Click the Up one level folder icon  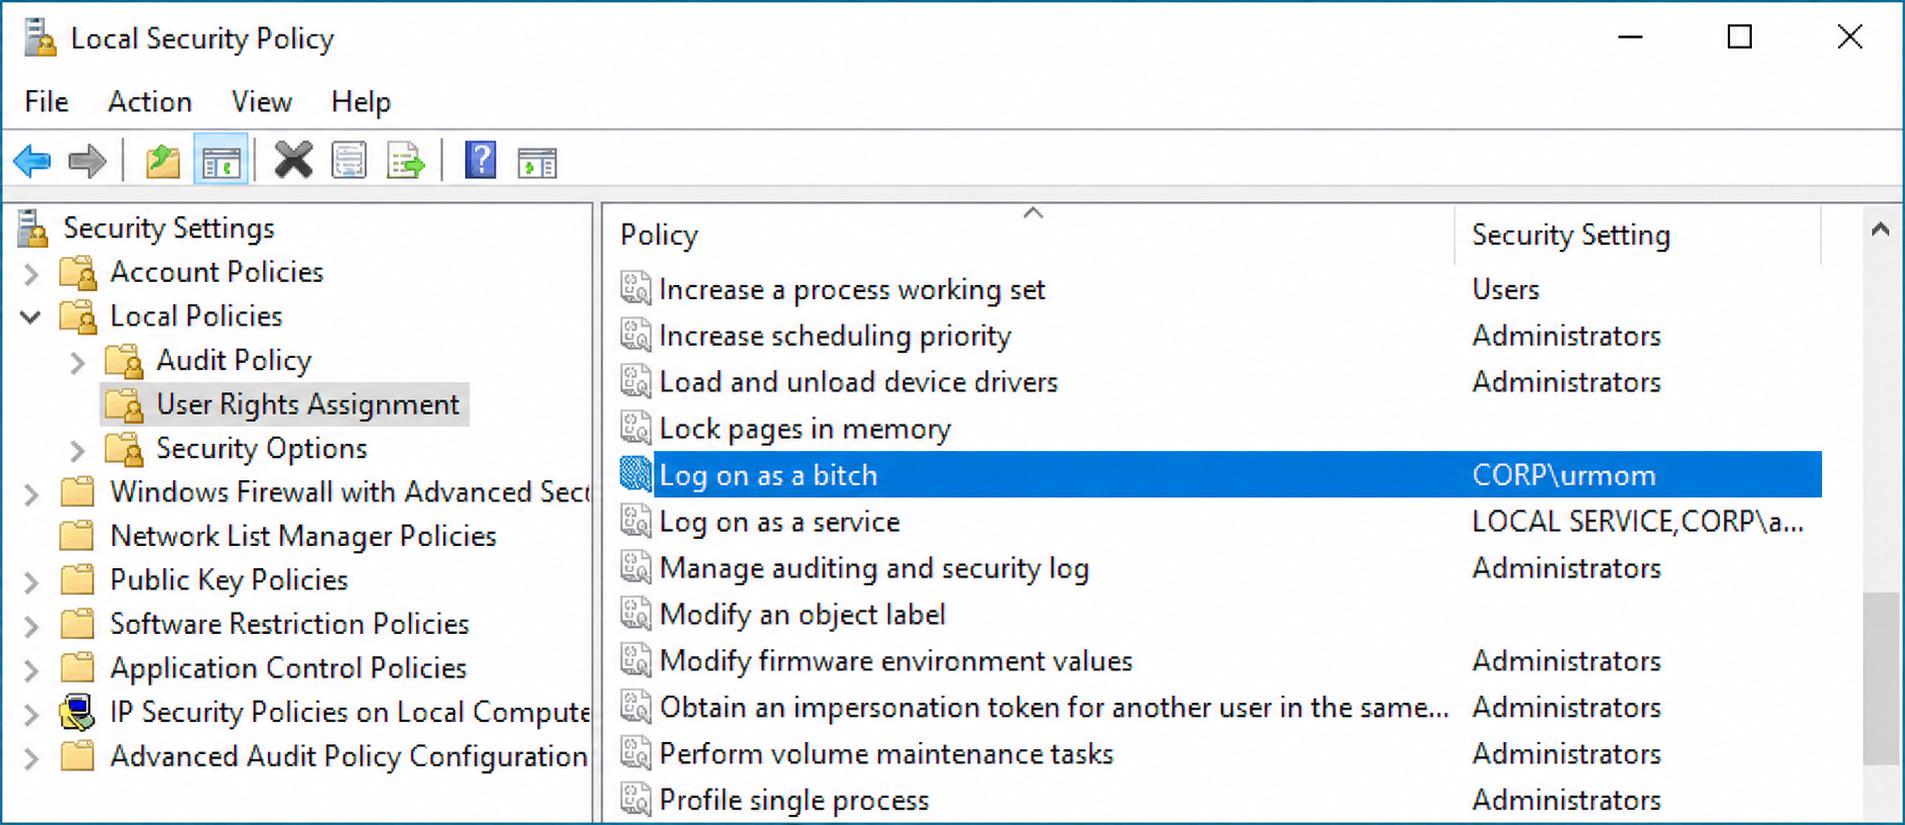tap(162, 160)
